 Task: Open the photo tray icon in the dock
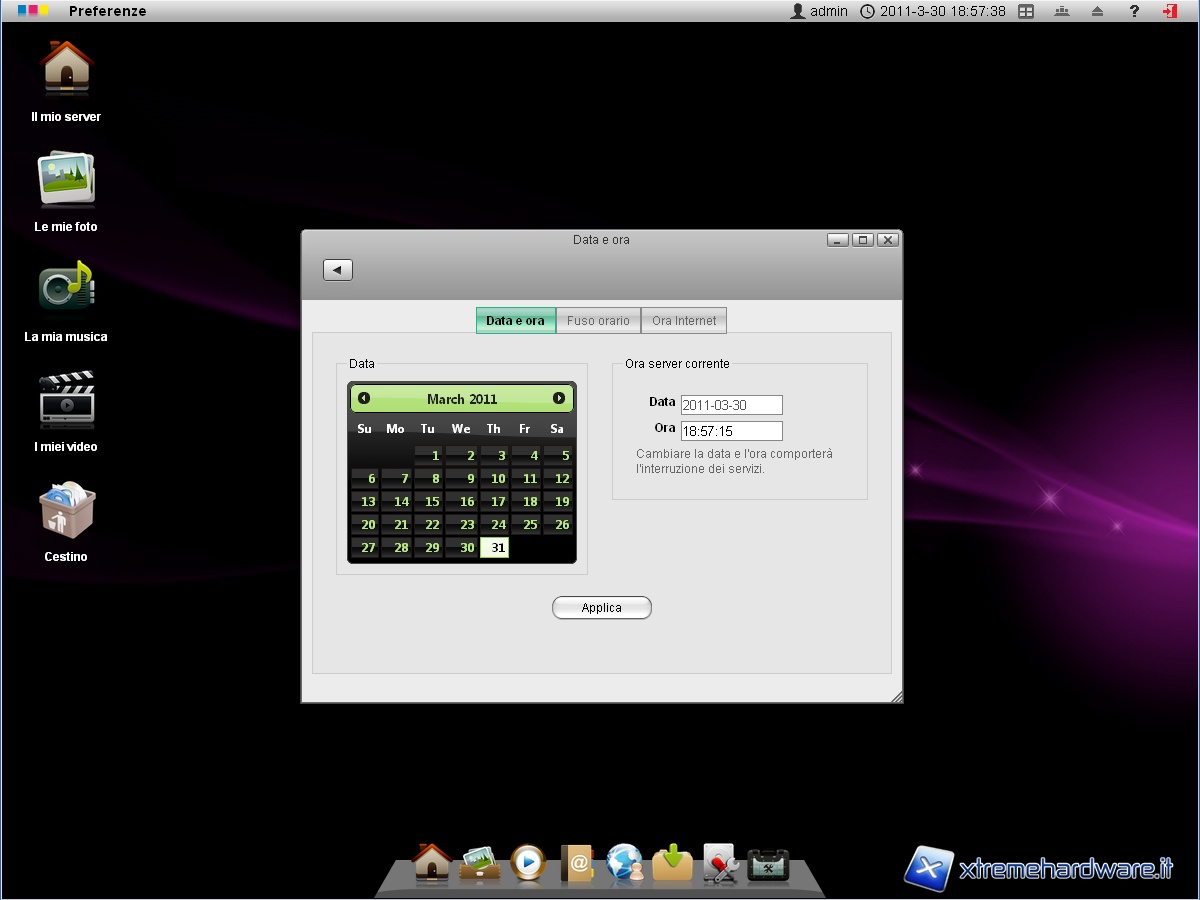[x=480, y=862]
